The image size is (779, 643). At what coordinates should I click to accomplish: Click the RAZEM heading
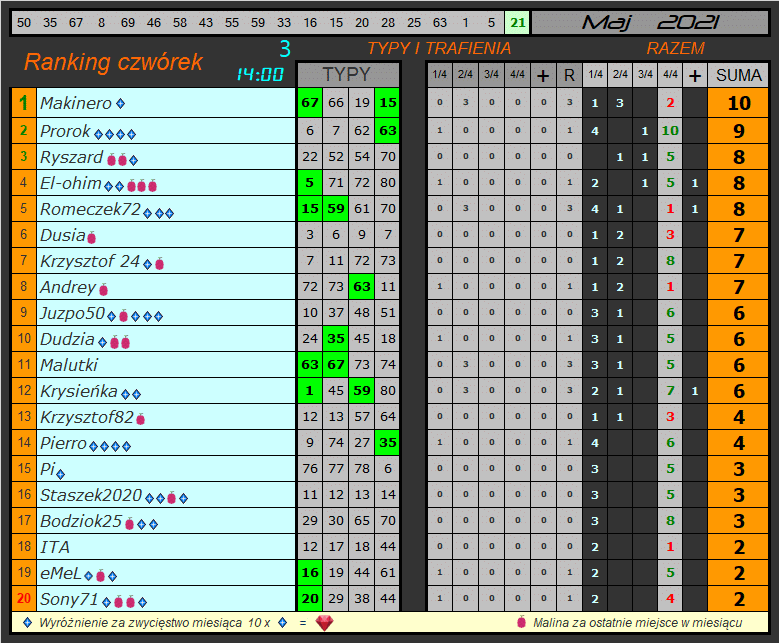tap(676, 48)
